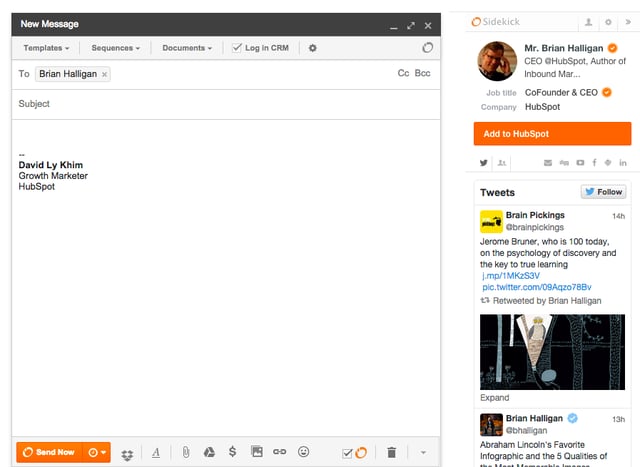Screen dimensions: 640x467
Task: Open the Dropbox attachment icon
Action: pyautogui.click(x=127, y=454)
